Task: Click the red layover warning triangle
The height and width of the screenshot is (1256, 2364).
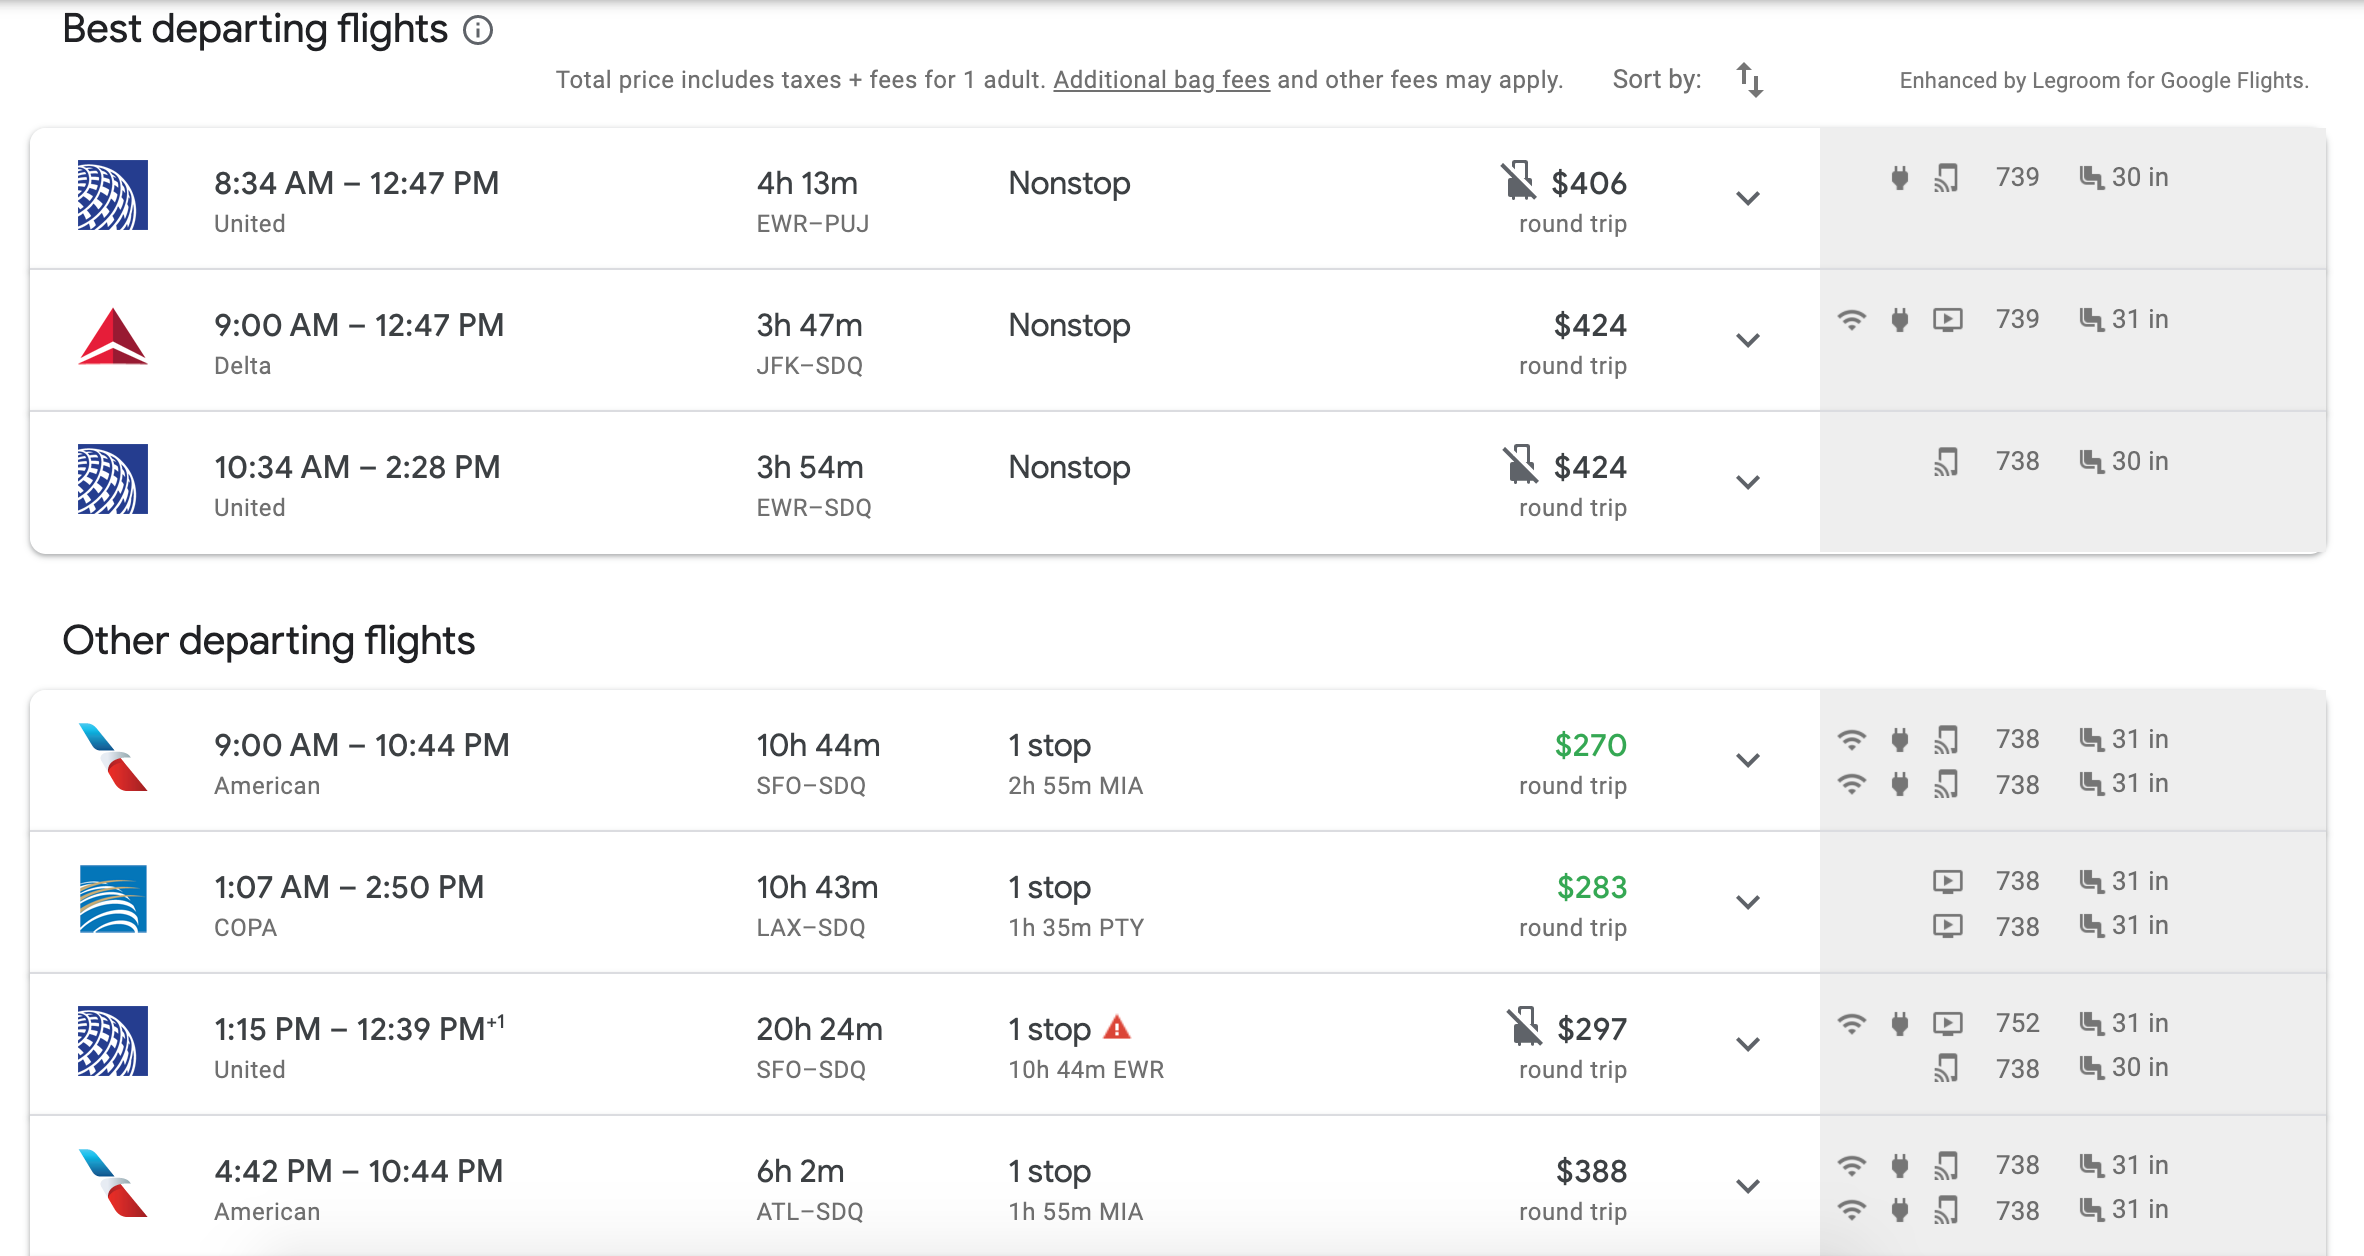Action: point(1117,1027)
